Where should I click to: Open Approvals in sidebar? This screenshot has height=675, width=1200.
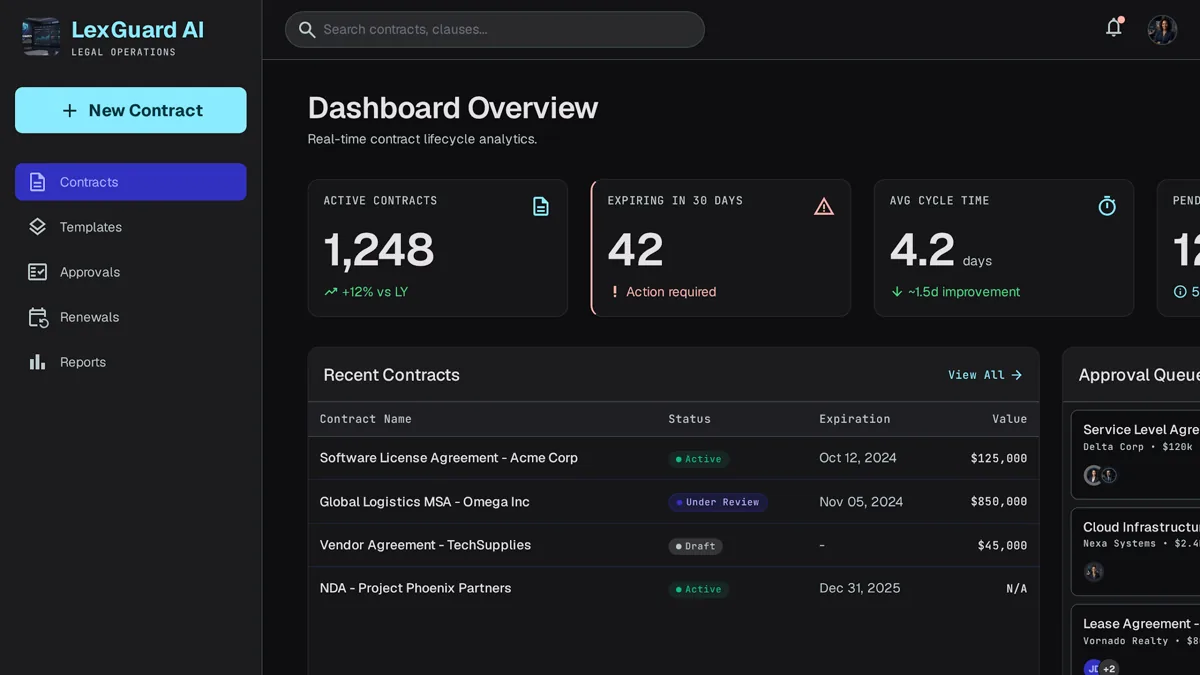tap(131, 272)
